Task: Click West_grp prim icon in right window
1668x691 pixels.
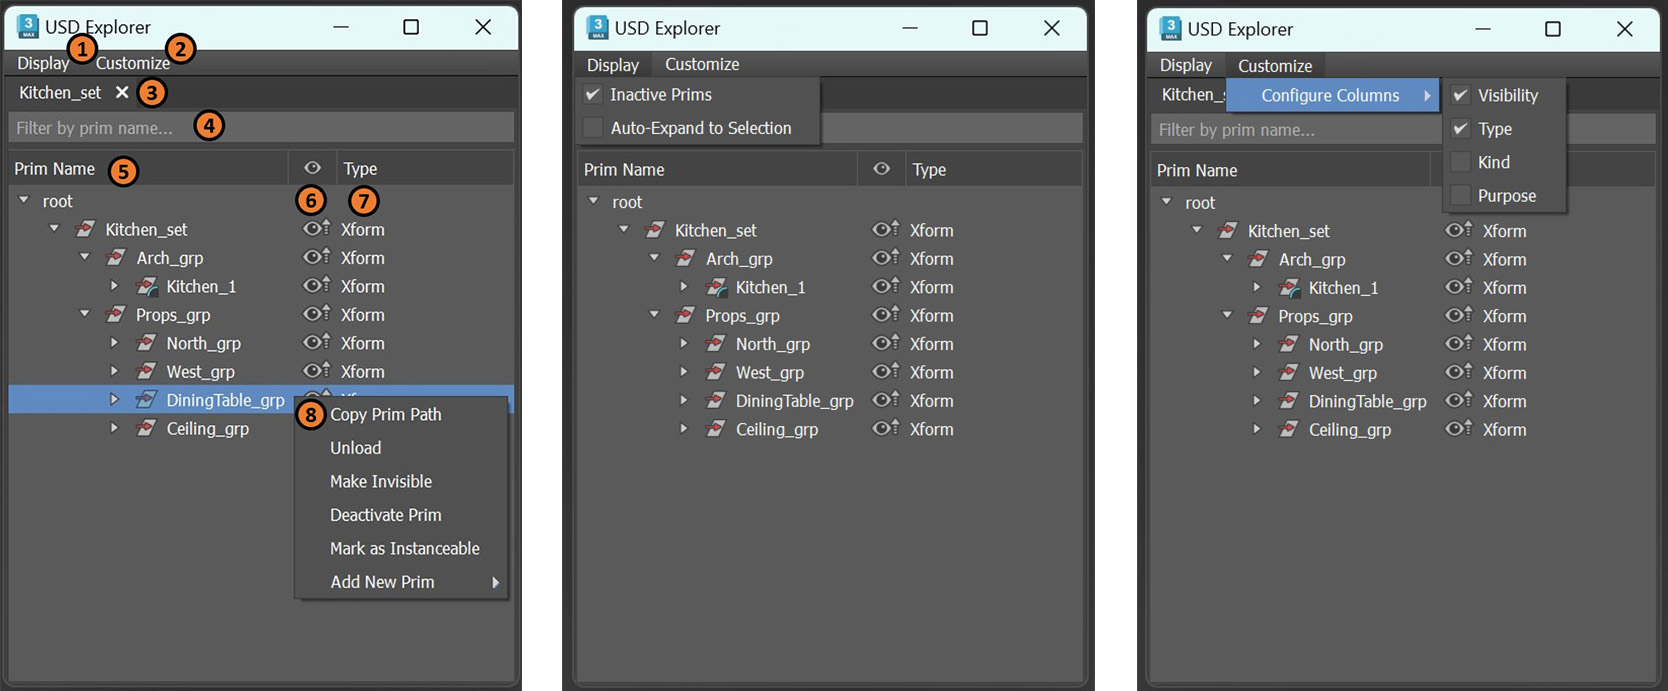Action: pos(1289,373)
